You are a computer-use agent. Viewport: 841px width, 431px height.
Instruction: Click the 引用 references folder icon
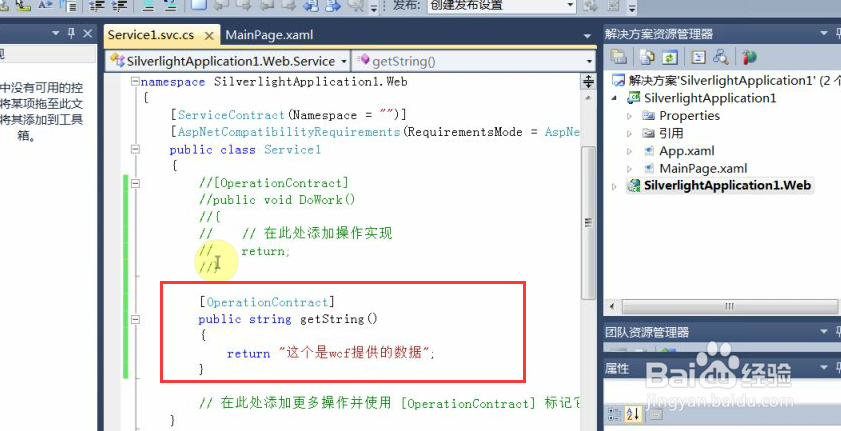[x=649, y=133]
